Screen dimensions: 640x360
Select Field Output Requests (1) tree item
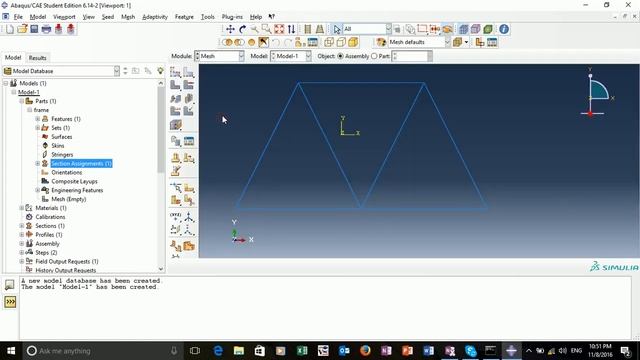[x=67, y=261]
